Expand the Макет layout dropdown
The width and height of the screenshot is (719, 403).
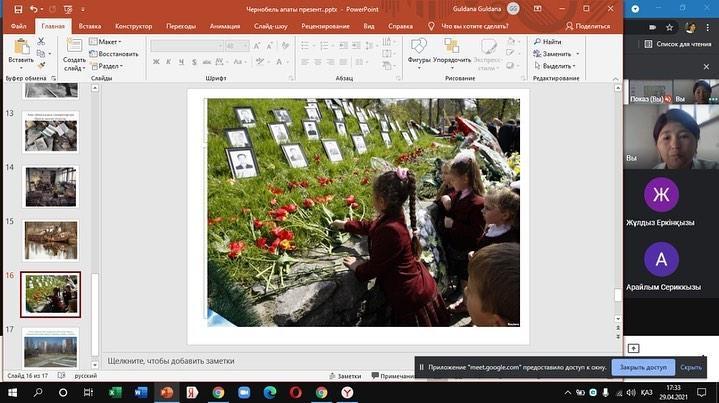pyautogui.click(x=109, y=42)
